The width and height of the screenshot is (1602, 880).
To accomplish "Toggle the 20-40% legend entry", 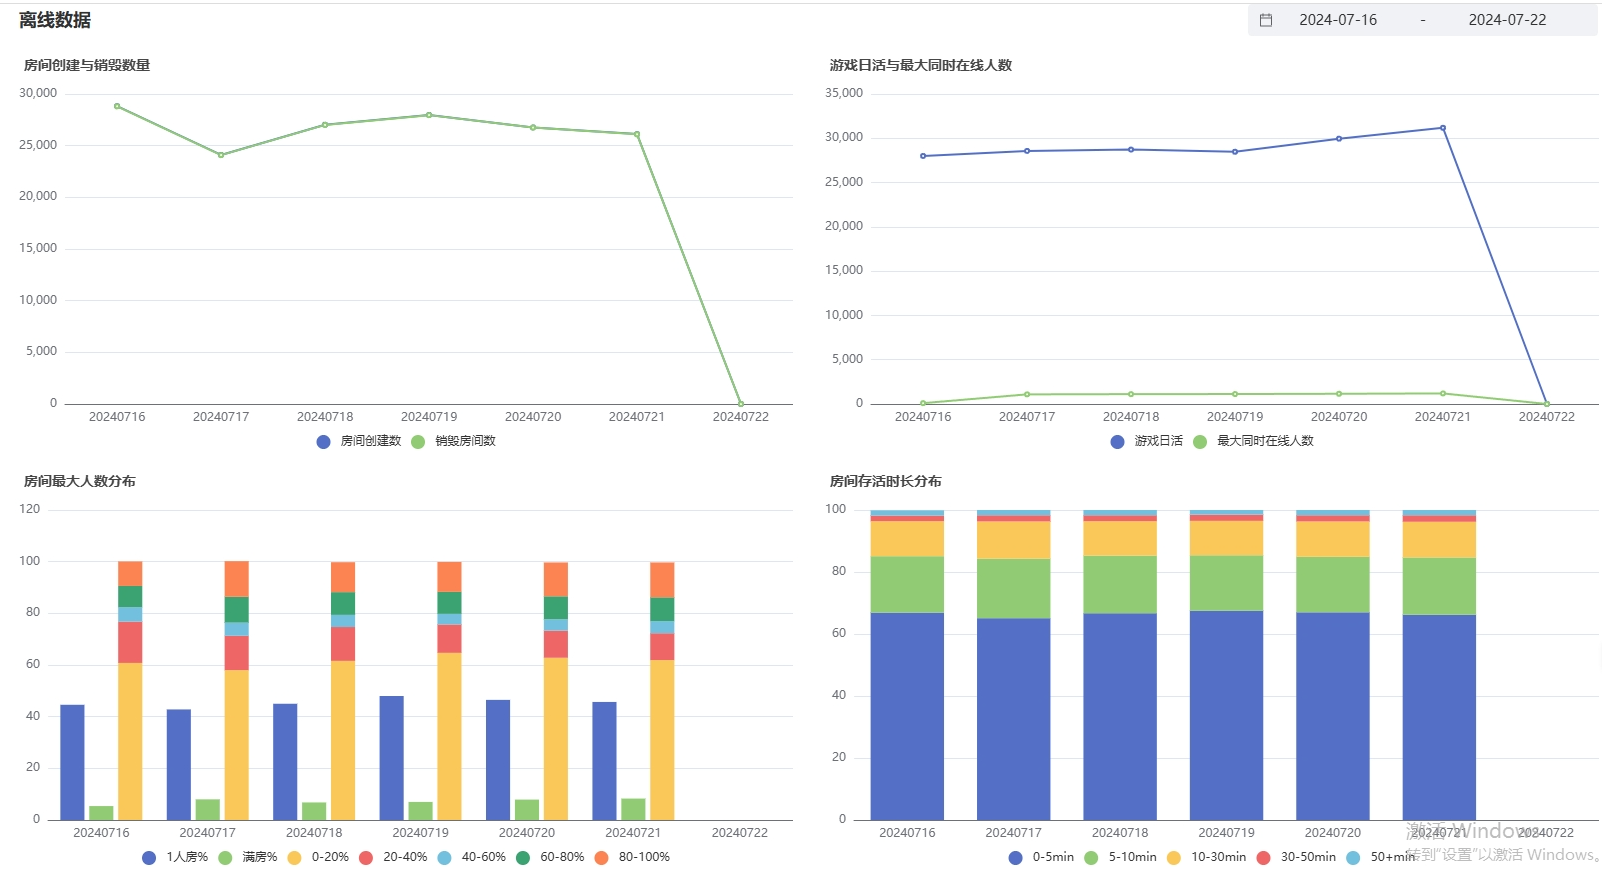I will pyautogui.click(x=393, y=857).
